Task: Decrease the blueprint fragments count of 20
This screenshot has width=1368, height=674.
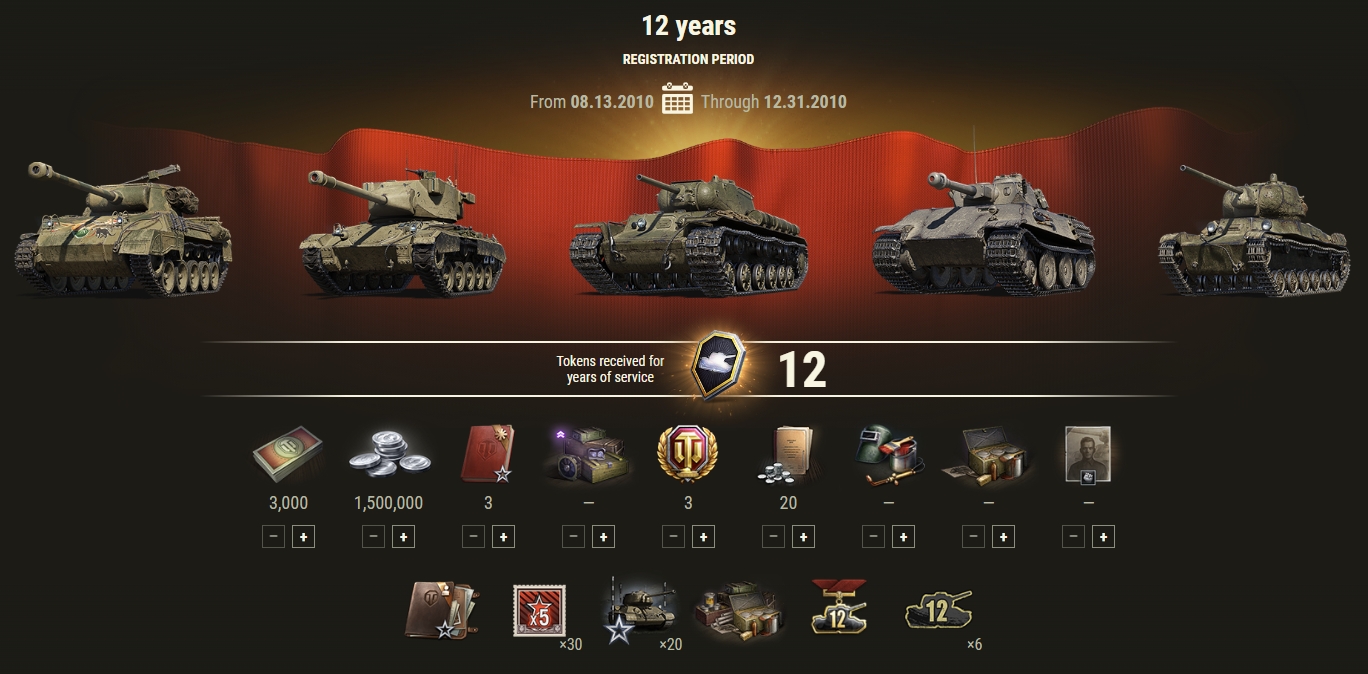Action: 773,537
